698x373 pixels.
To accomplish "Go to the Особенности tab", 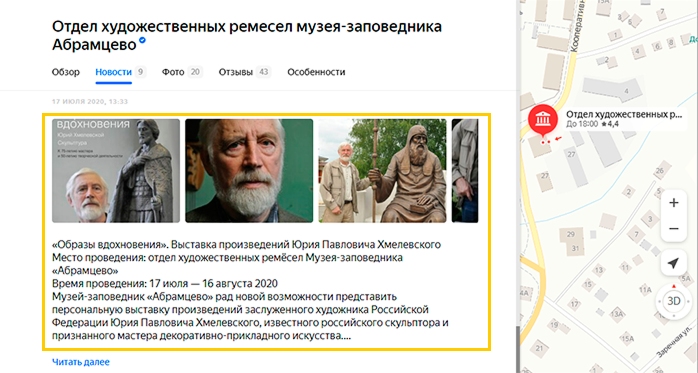I will (316, 72).
